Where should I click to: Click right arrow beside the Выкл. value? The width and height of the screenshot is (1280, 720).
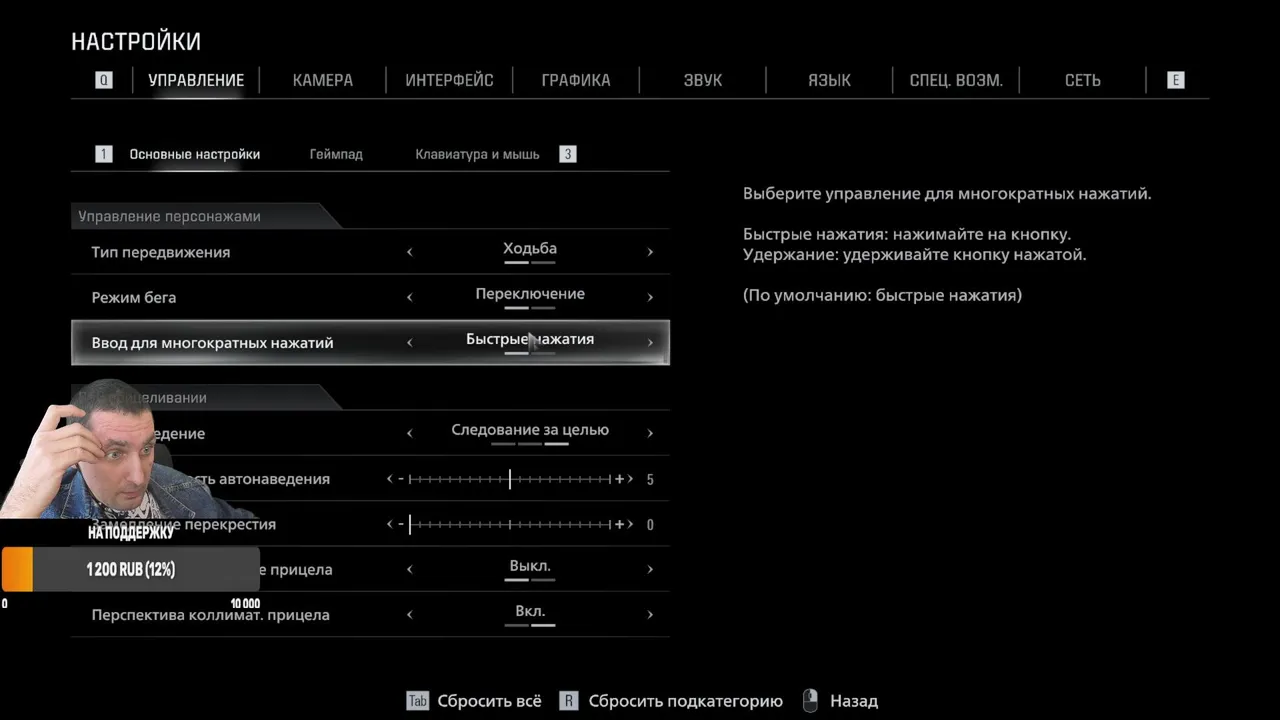[650, 569]
